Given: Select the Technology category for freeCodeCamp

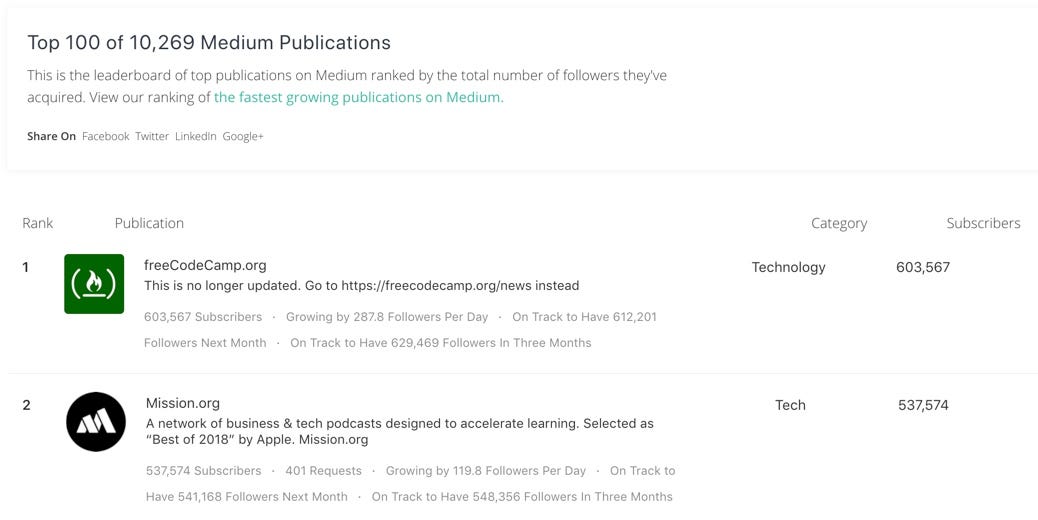Looking at the screenshot, I should 788,267.
